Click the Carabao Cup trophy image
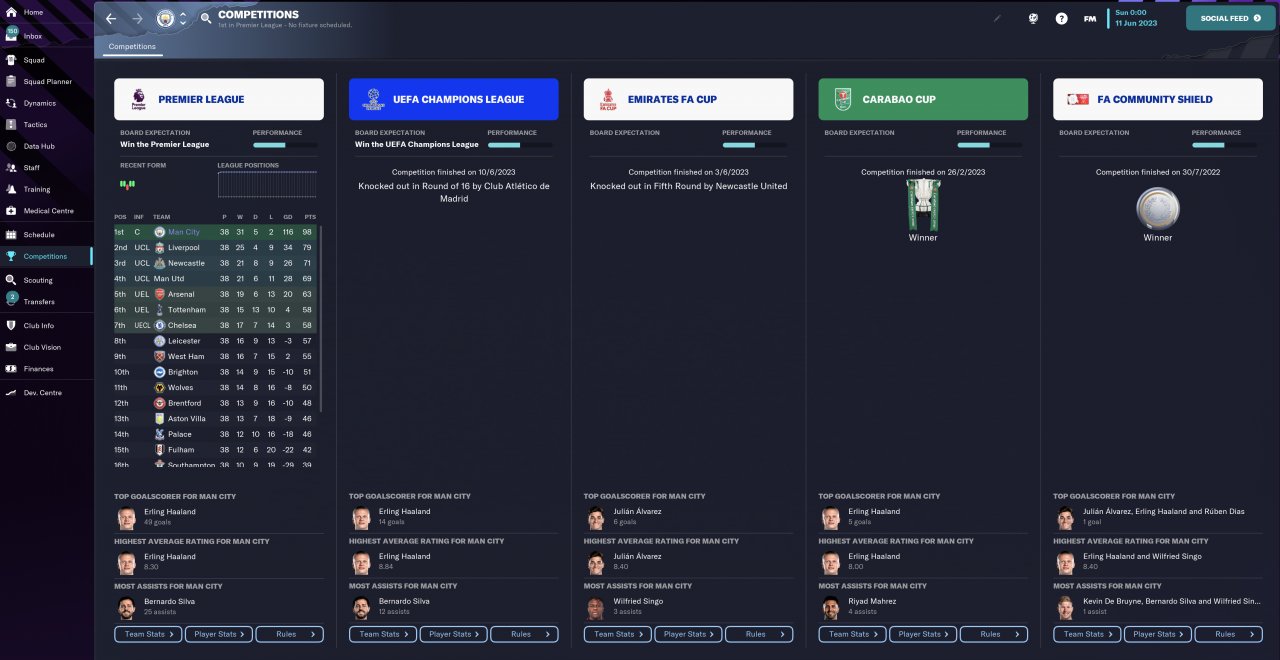The image size is (1280, 660). 923,204
